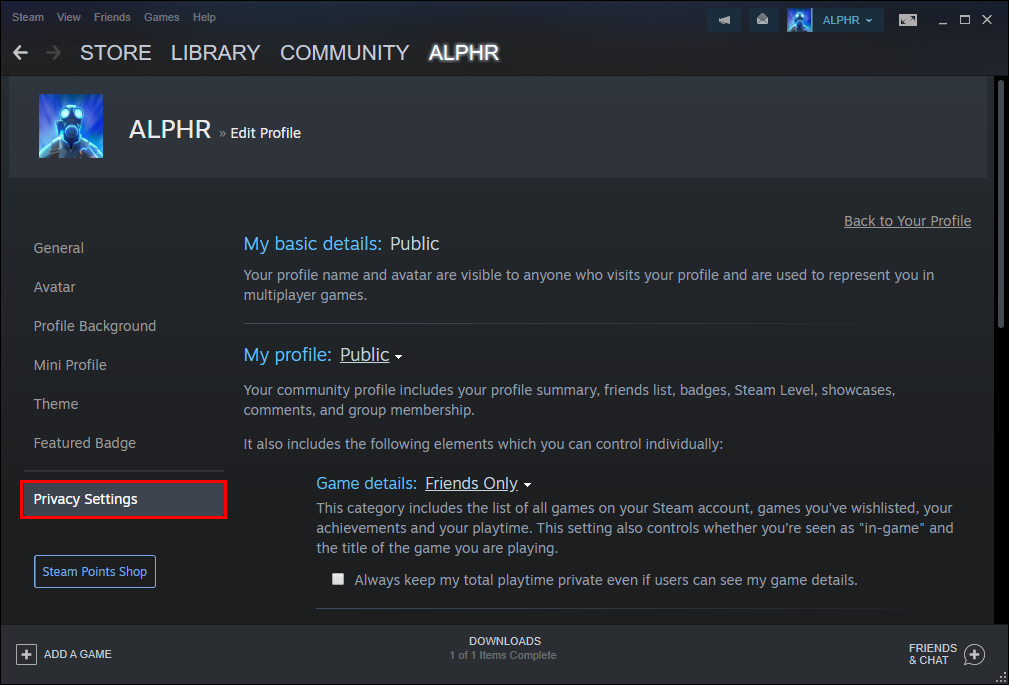Open the announcements megaphone icon
The height and width of the screenshot is (685, 1009).
(x=724, y=20)
